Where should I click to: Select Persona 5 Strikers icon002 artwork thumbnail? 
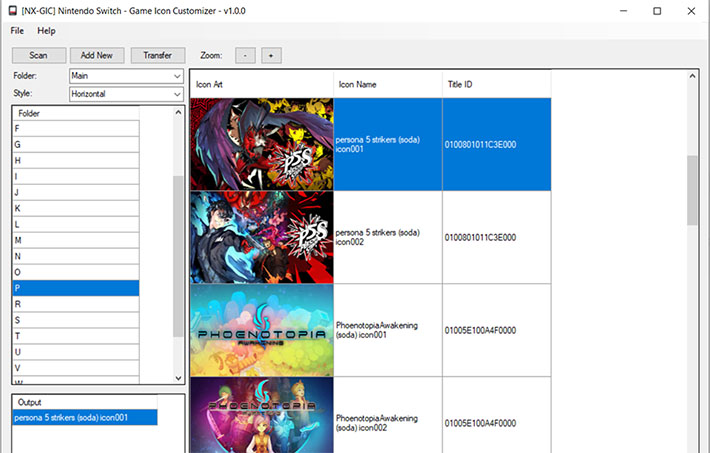click(x=262, y=237)
